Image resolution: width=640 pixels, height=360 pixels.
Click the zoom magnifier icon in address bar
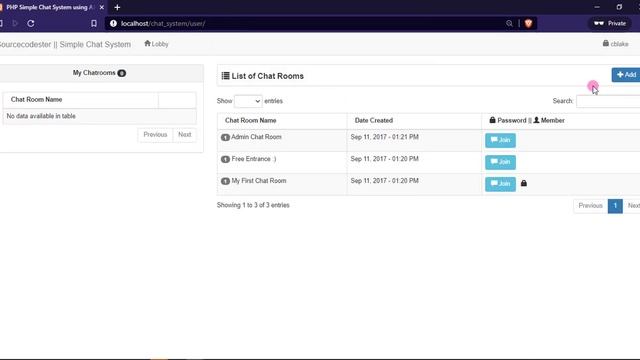509,23
